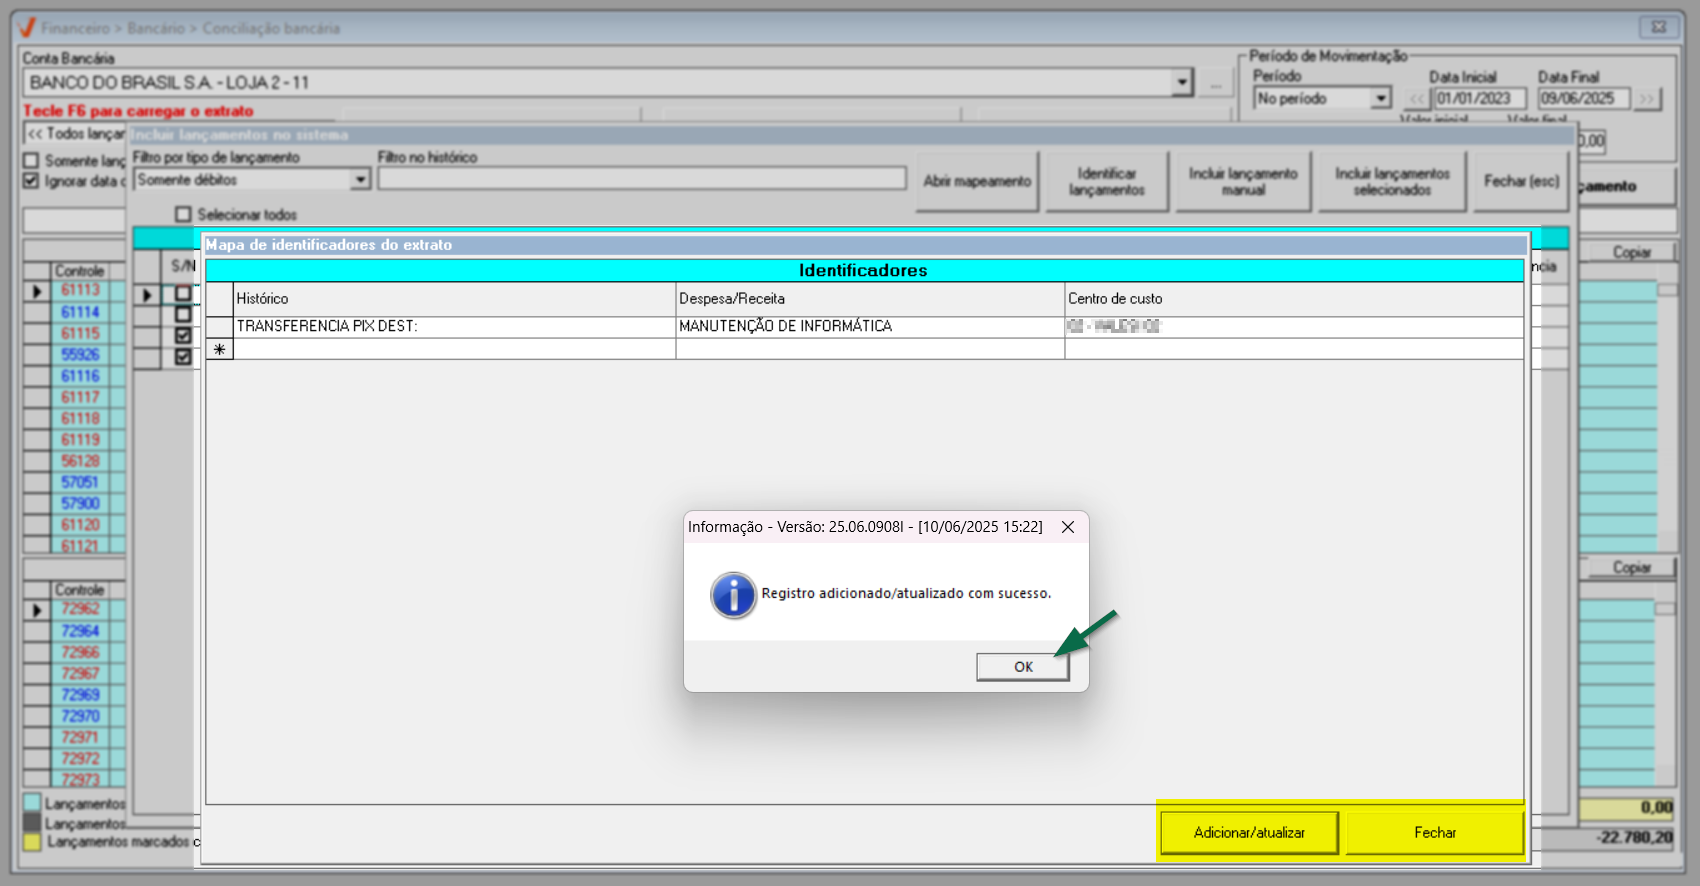Click the yellow 0,00 total field
The height and width of the screenshot is (886, 1700).
click(1627, 808)
